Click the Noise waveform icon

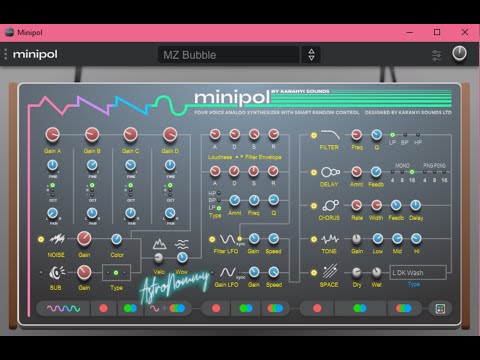click(57, 239)
